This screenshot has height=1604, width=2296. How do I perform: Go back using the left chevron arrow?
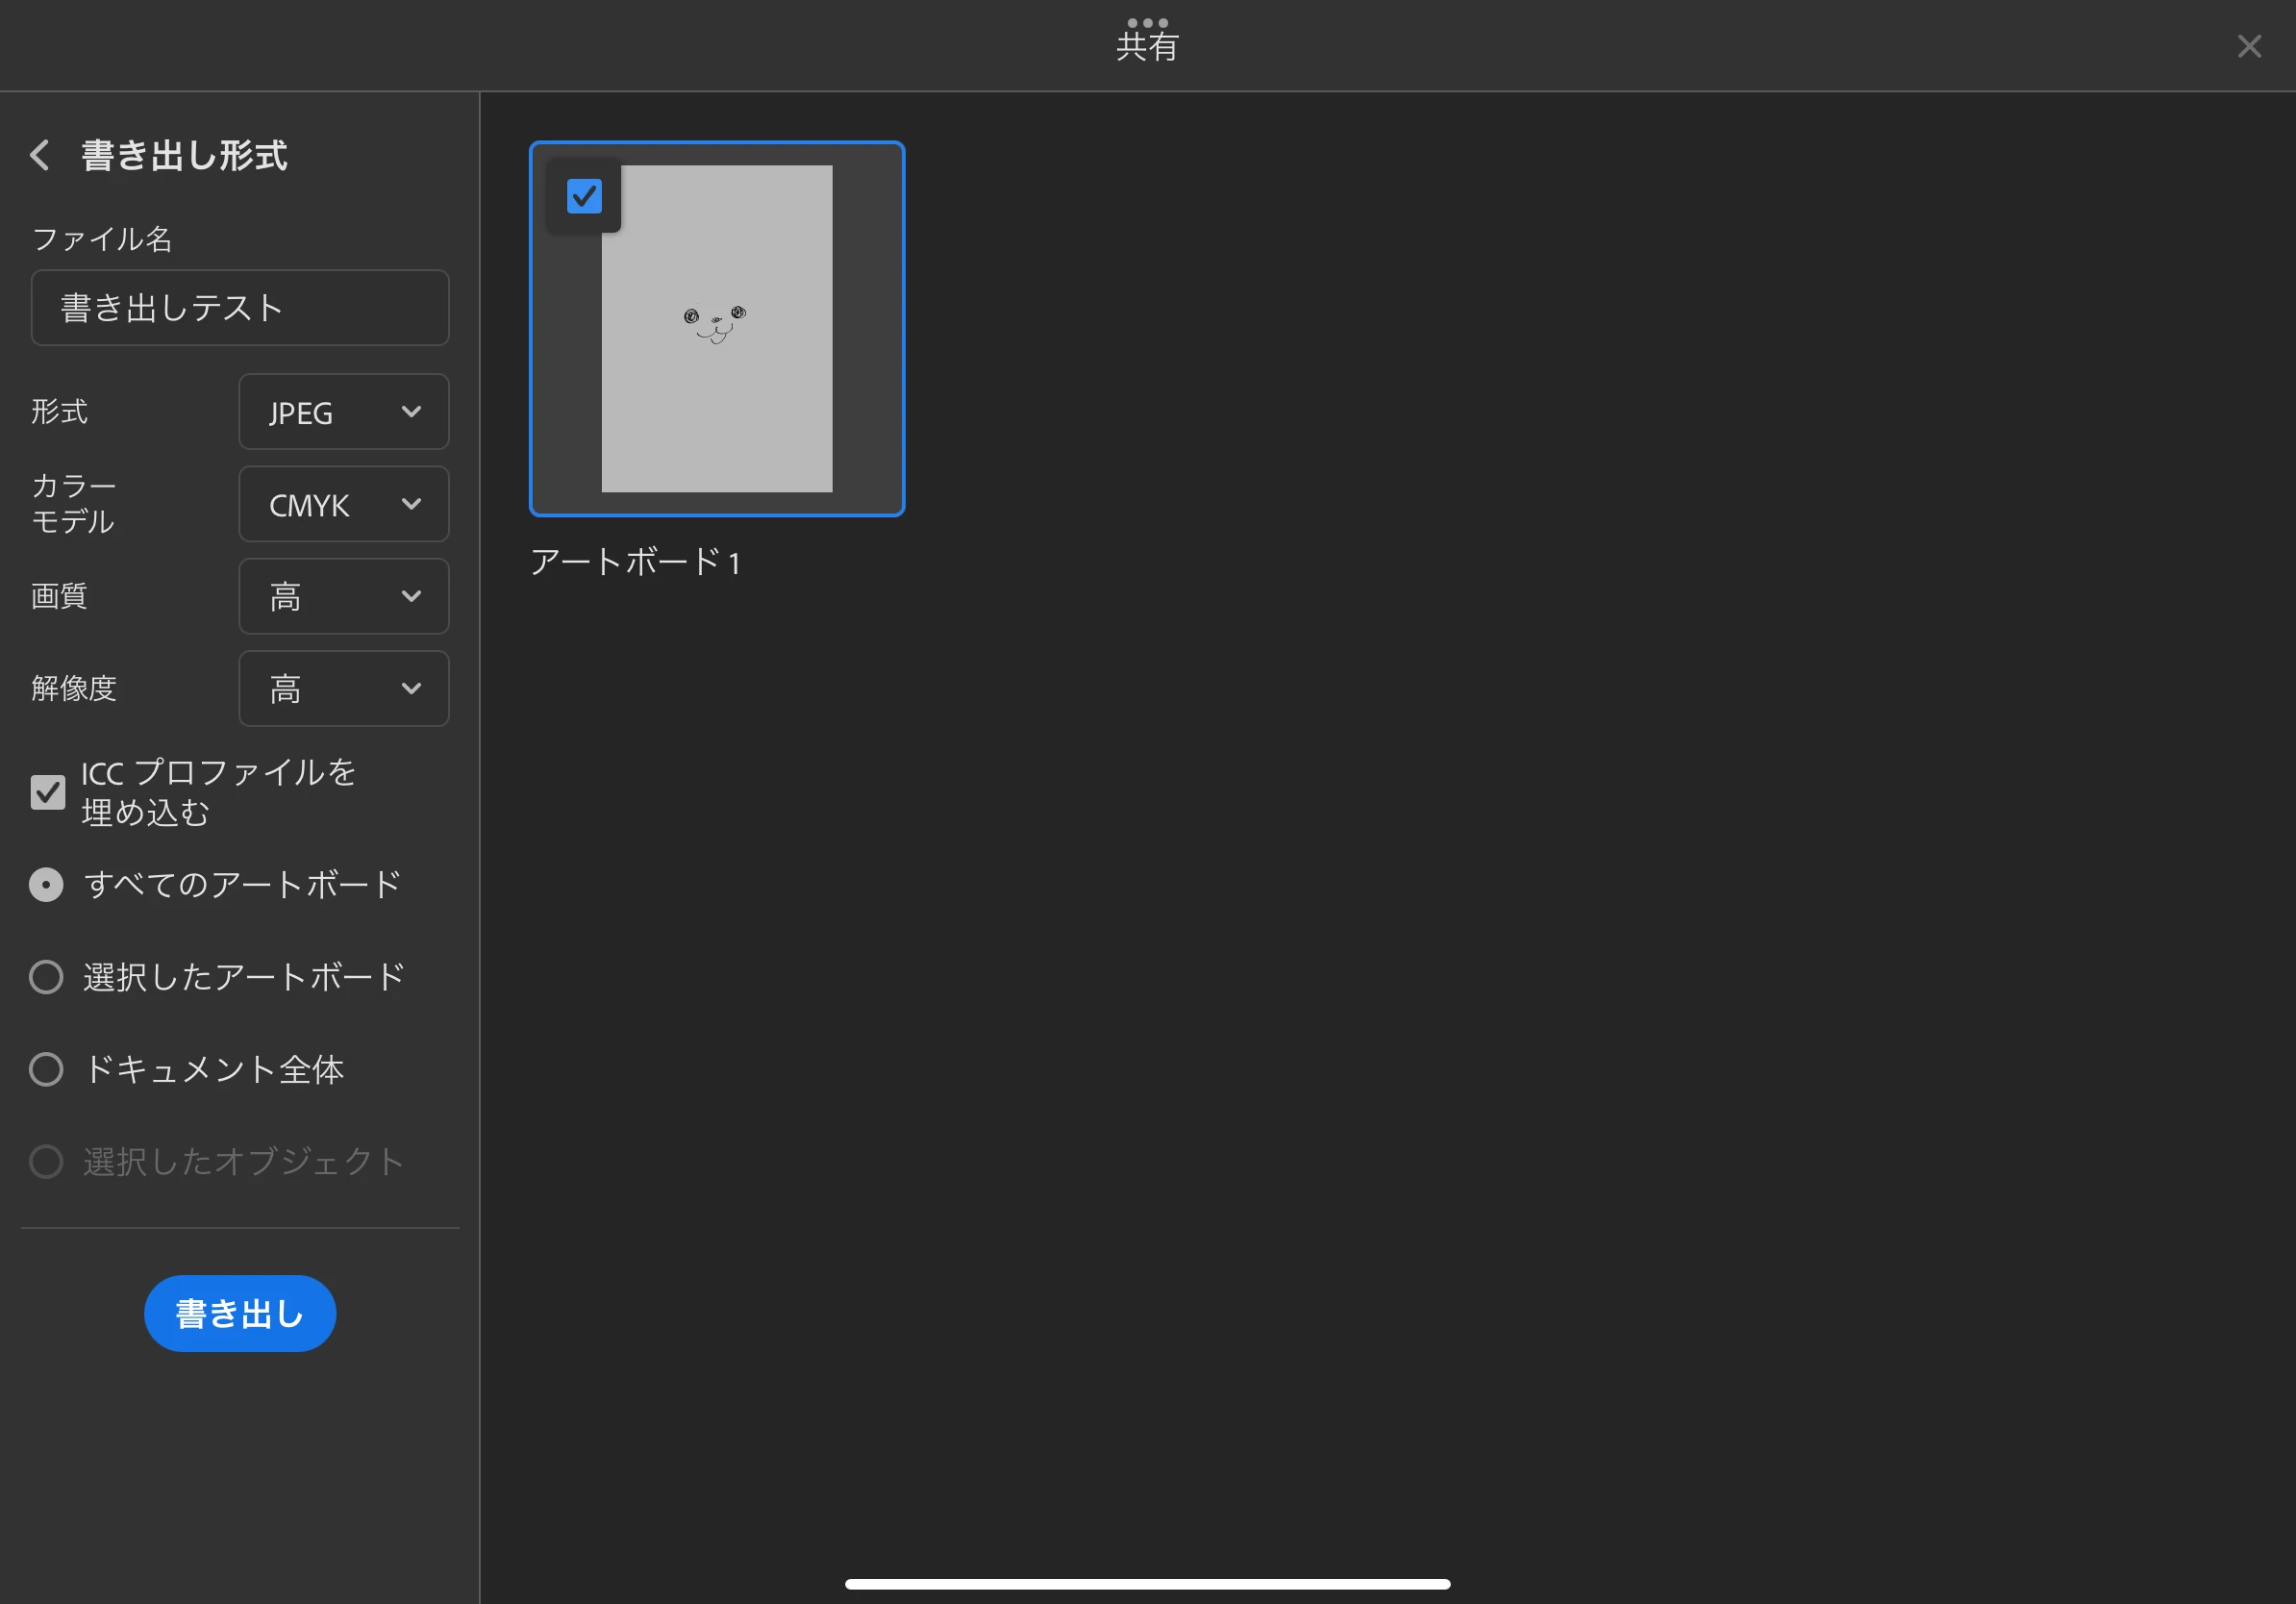click(x=40, y=155)
